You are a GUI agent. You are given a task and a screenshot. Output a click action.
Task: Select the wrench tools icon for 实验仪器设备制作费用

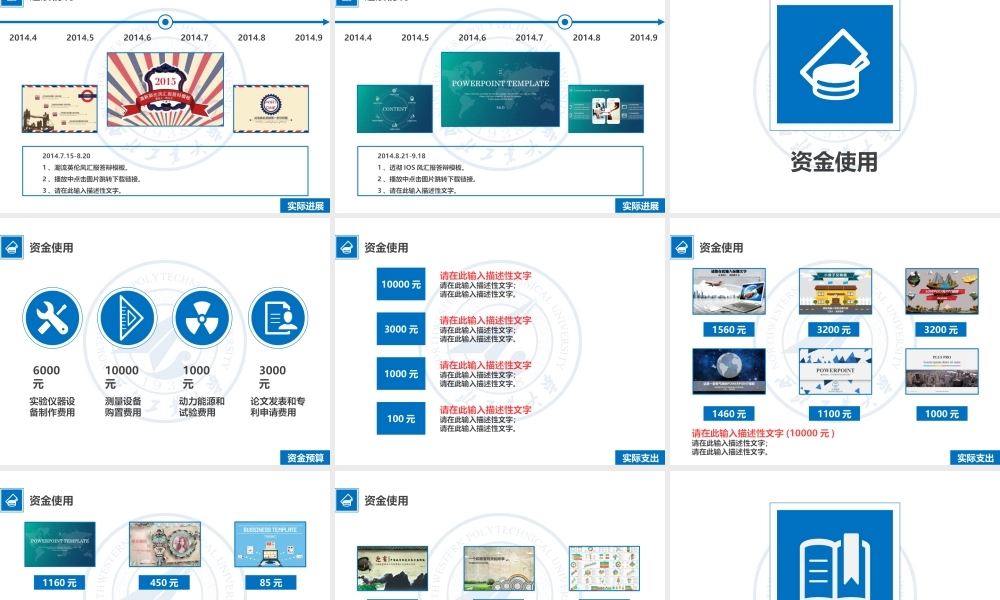(52, 317)
